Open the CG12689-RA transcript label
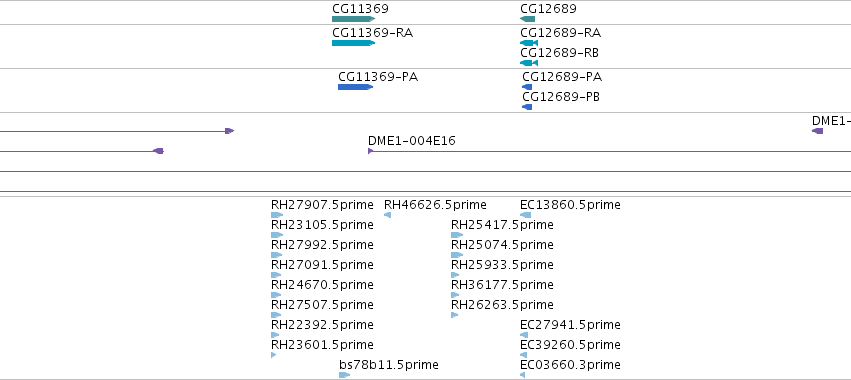851x380 pixels. point(561,33)
